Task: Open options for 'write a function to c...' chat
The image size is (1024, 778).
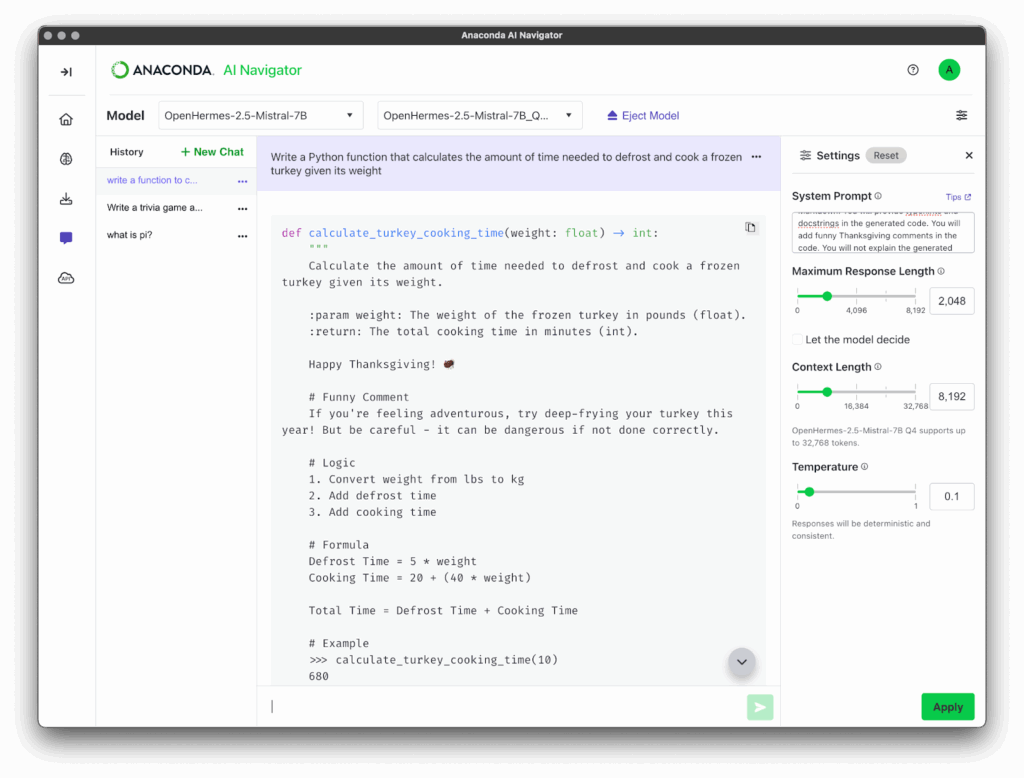Action: pos(242,181)
